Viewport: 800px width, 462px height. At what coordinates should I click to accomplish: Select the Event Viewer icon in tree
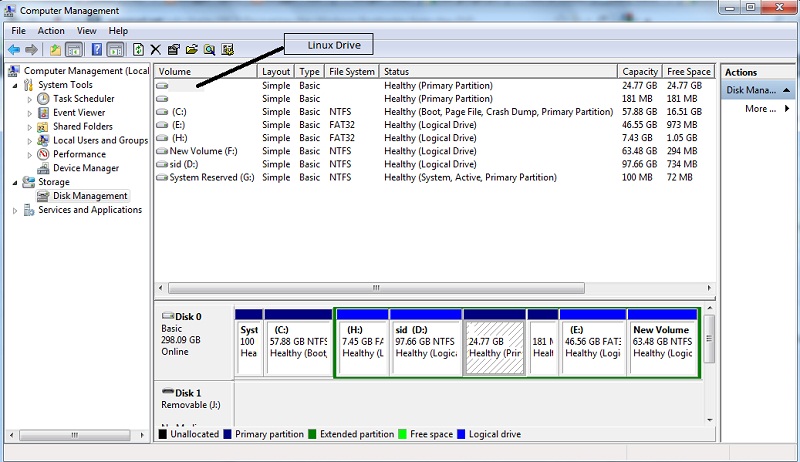click(x=43, y=112)
